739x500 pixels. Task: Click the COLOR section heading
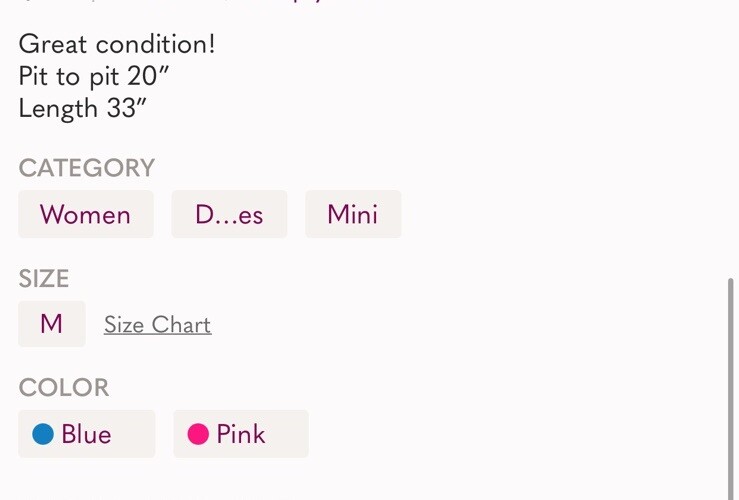(x=64, y=387)
